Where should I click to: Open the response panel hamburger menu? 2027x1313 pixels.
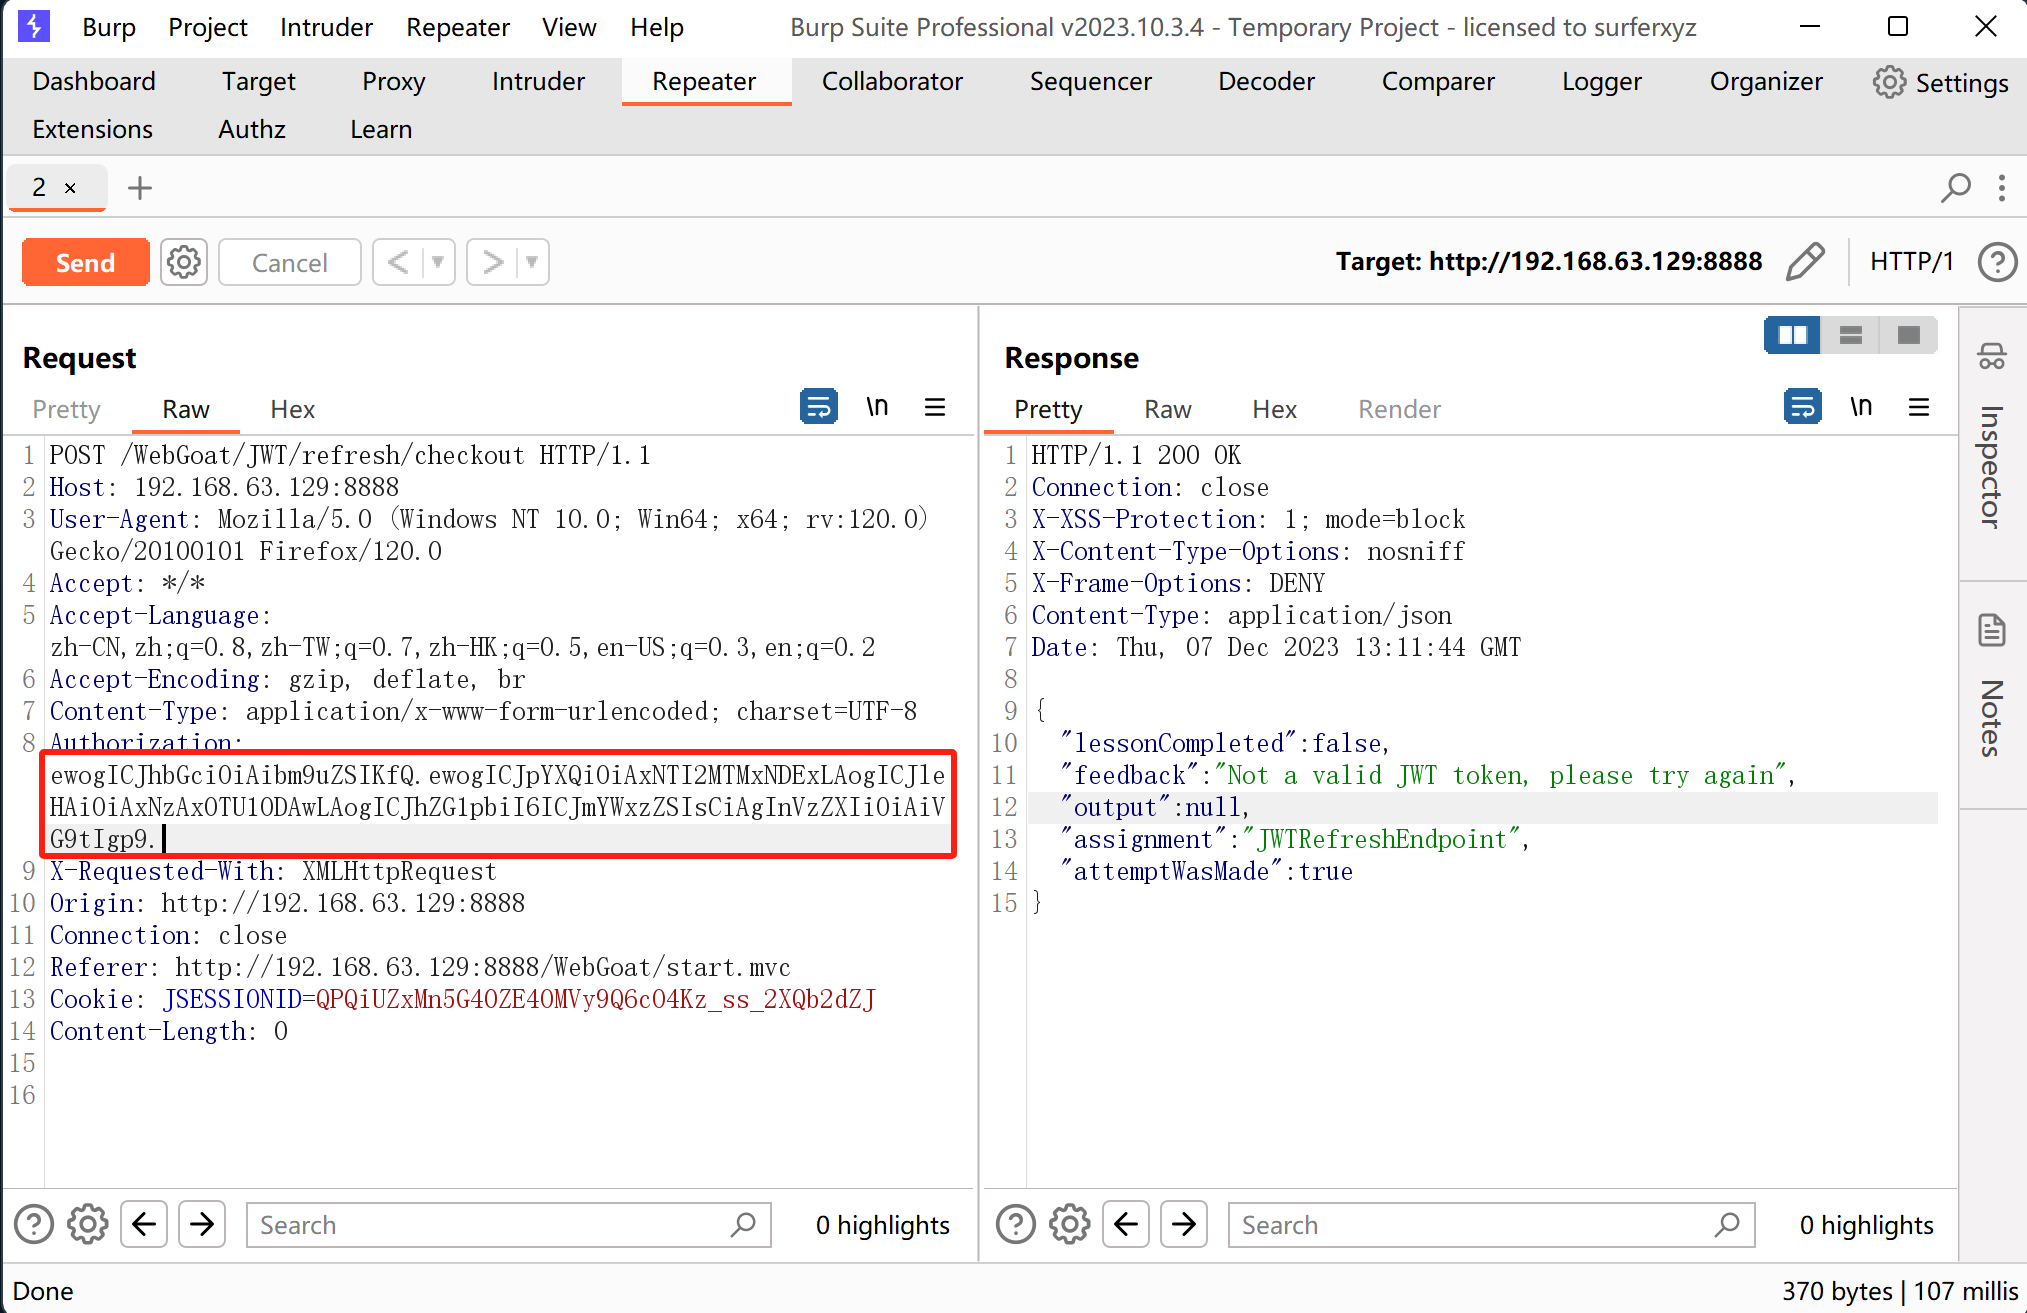1919,407
